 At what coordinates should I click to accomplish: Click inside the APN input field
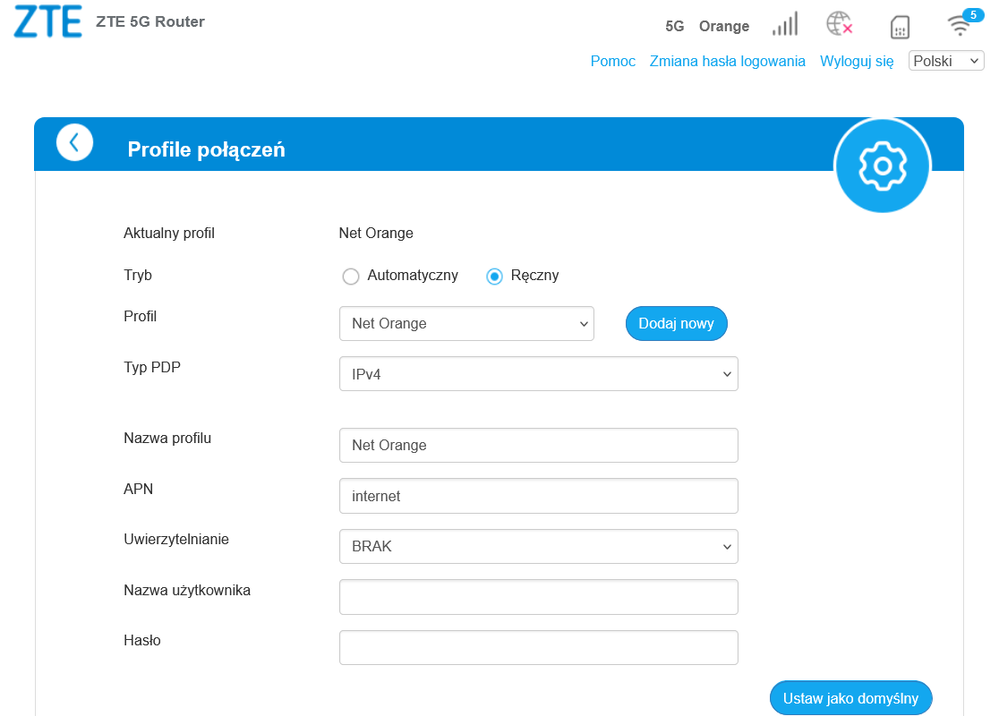(x=538, y=495)
